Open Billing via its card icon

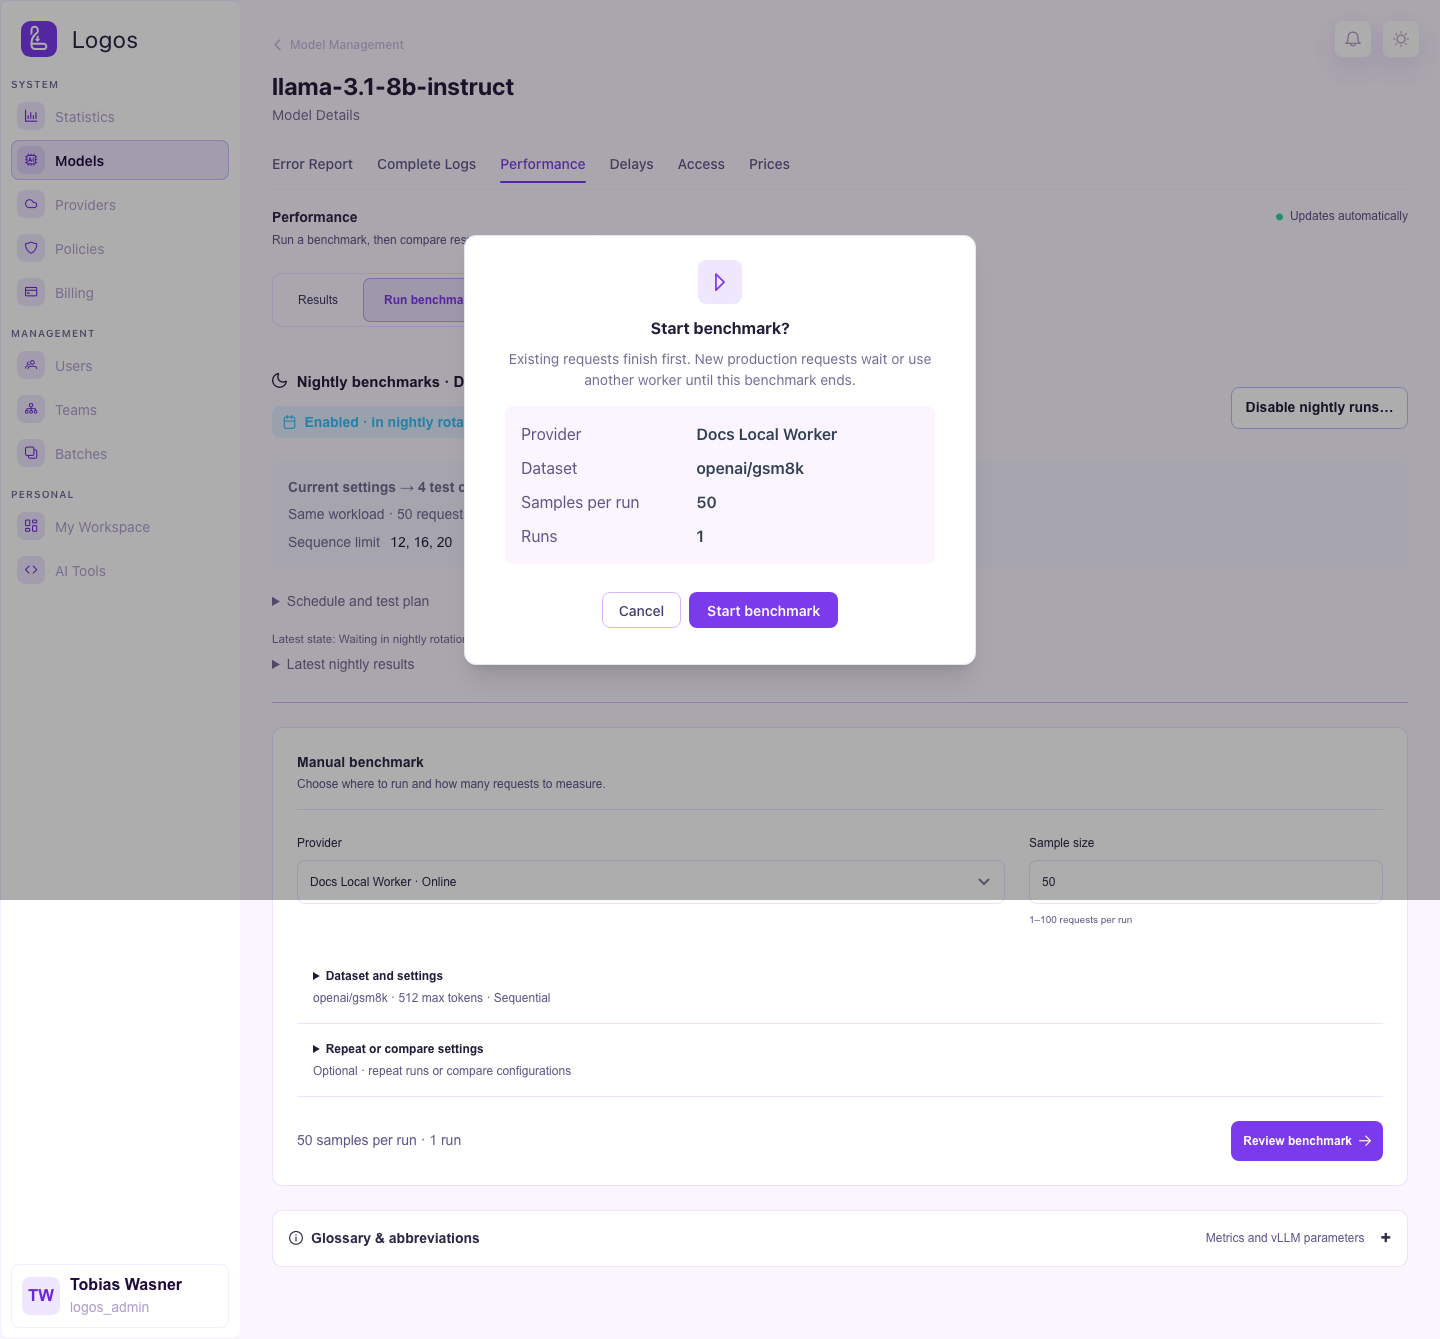tap(31, 292)
